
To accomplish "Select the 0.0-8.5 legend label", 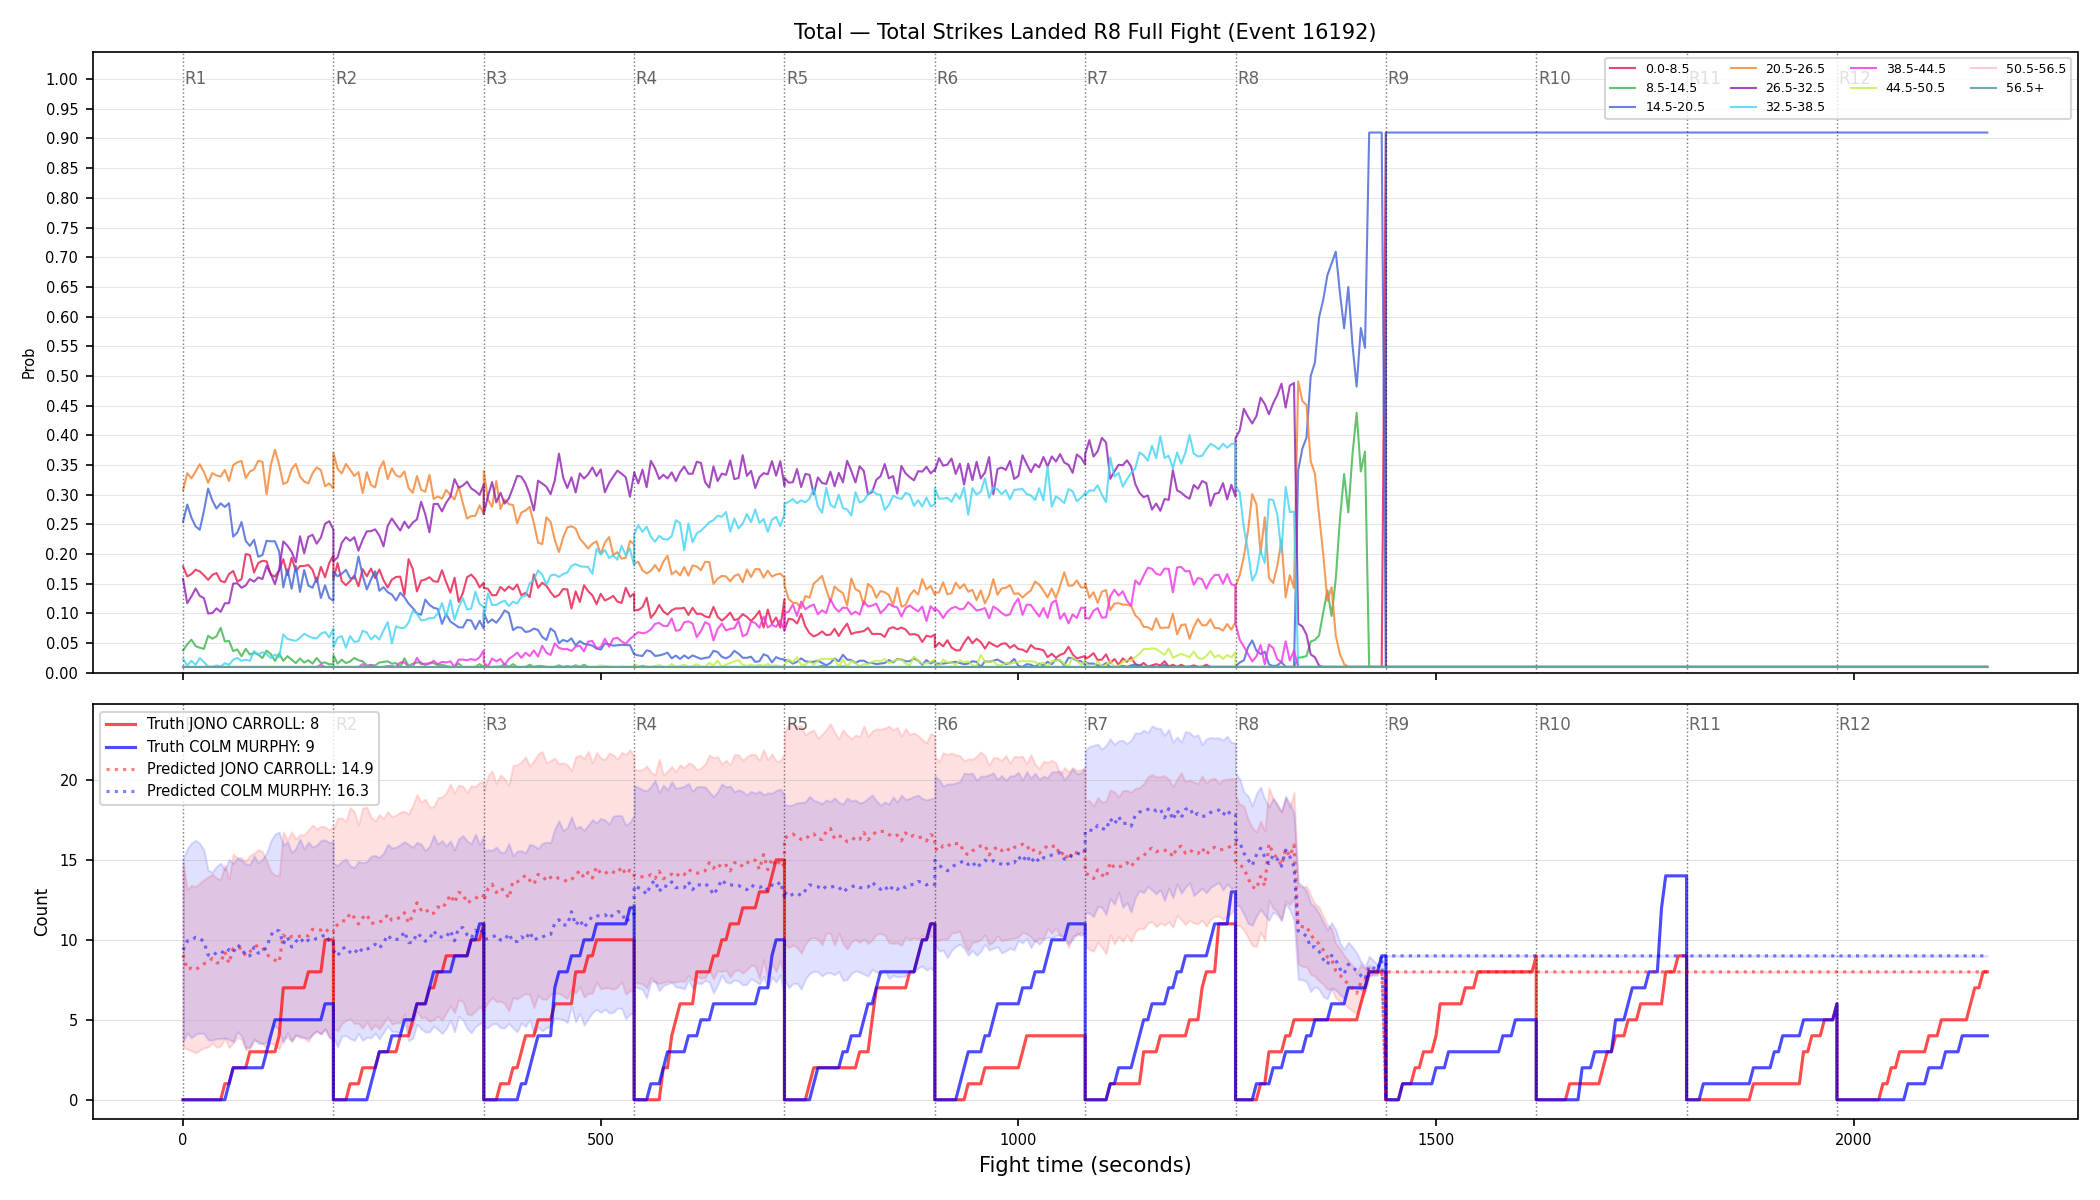I will (x=1667, y=69).
